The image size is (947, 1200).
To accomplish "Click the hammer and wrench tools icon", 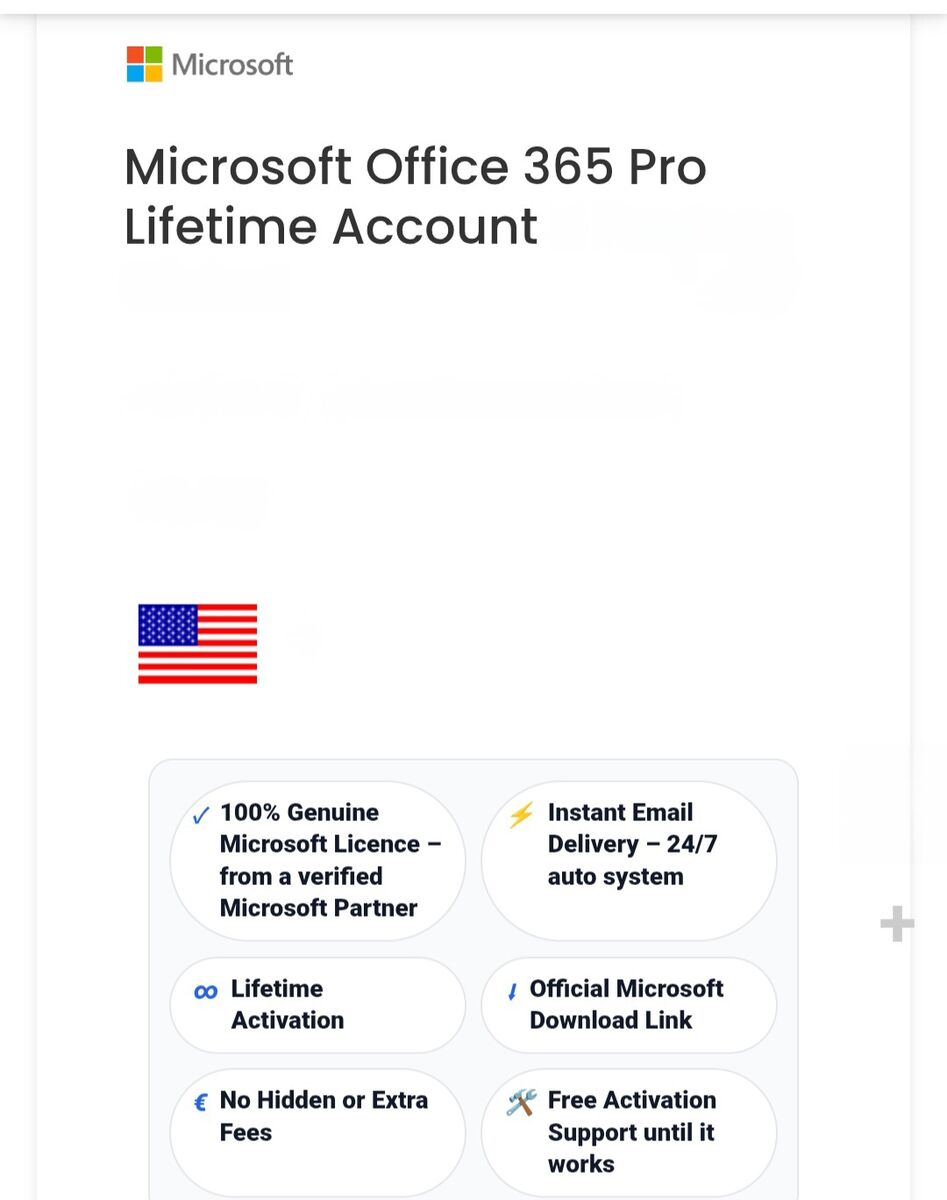I will point(521,1102).
